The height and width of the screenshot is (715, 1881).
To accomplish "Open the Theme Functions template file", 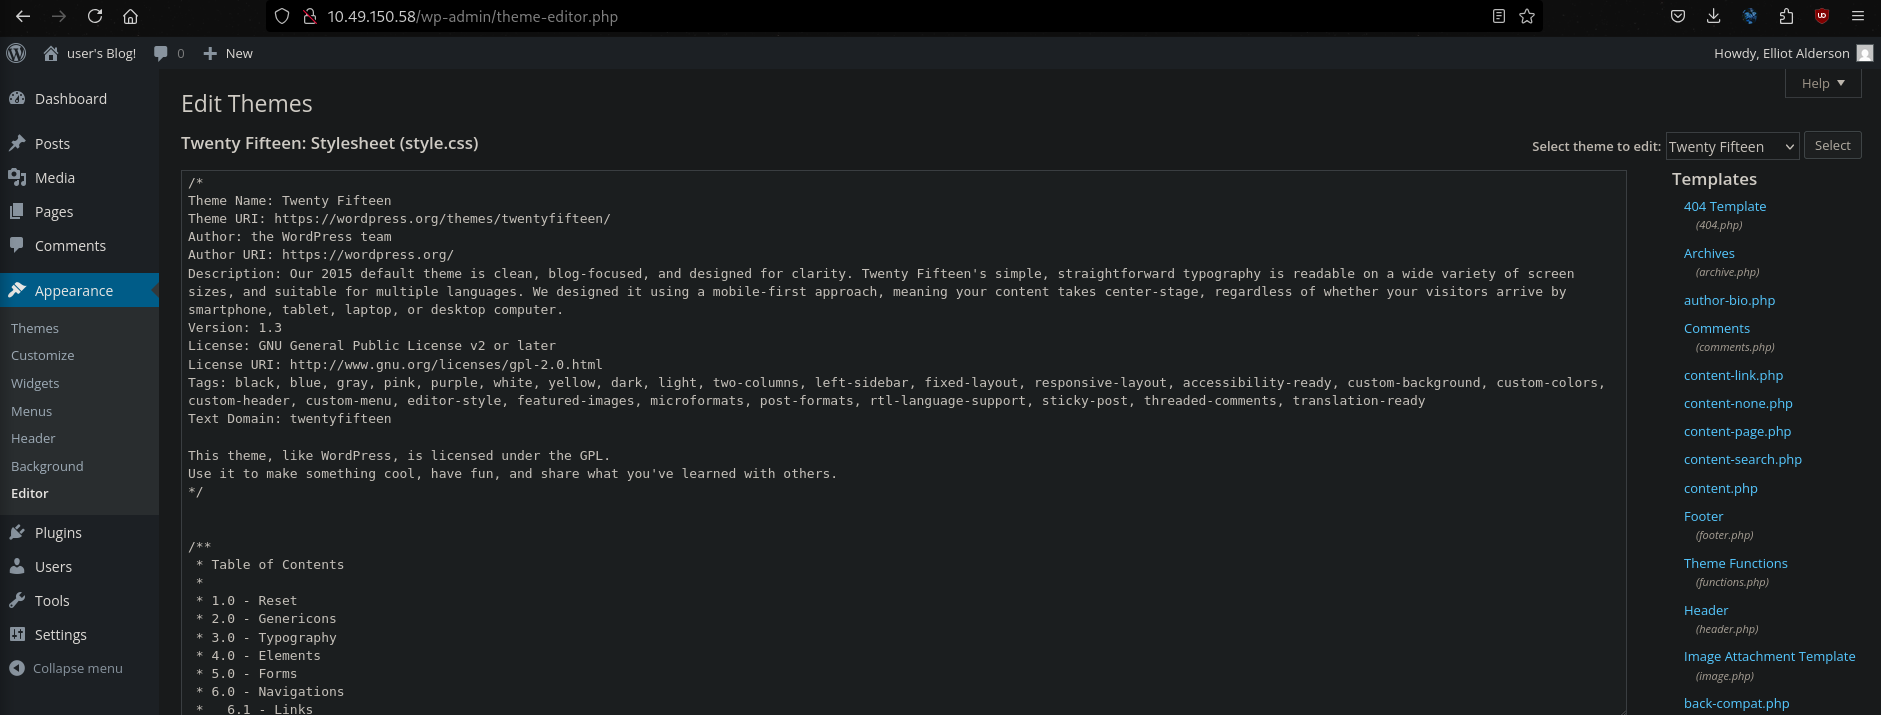I will tap(1735, 563).
